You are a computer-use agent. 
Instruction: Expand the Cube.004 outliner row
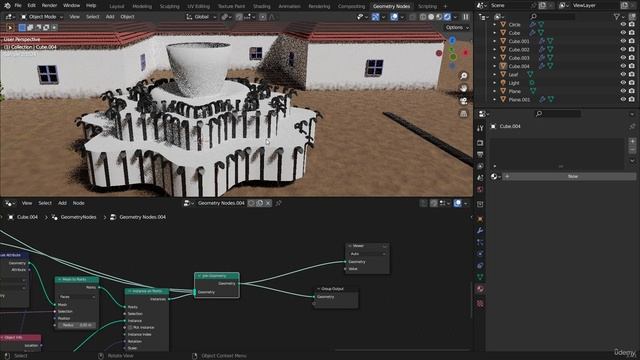(494, 66)
